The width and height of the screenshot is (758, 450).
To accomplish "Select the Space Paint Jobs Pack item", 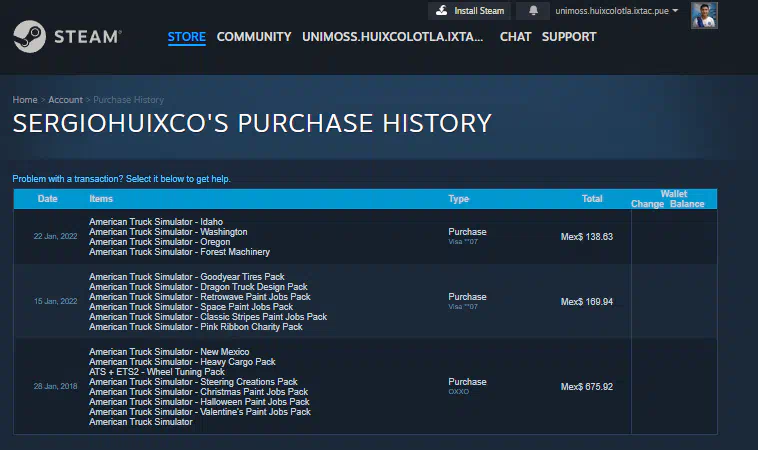I will tap(191, 307).
